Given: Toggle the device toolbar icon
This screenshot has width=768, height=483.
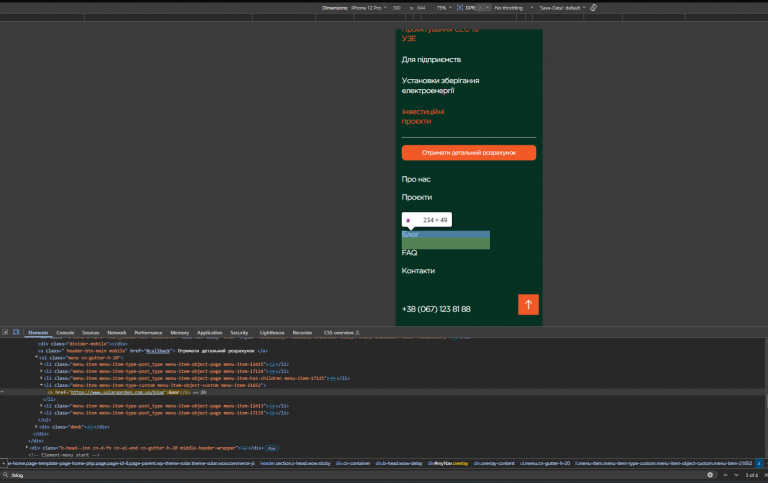Looking at the screenshot, I should point(16,332).
